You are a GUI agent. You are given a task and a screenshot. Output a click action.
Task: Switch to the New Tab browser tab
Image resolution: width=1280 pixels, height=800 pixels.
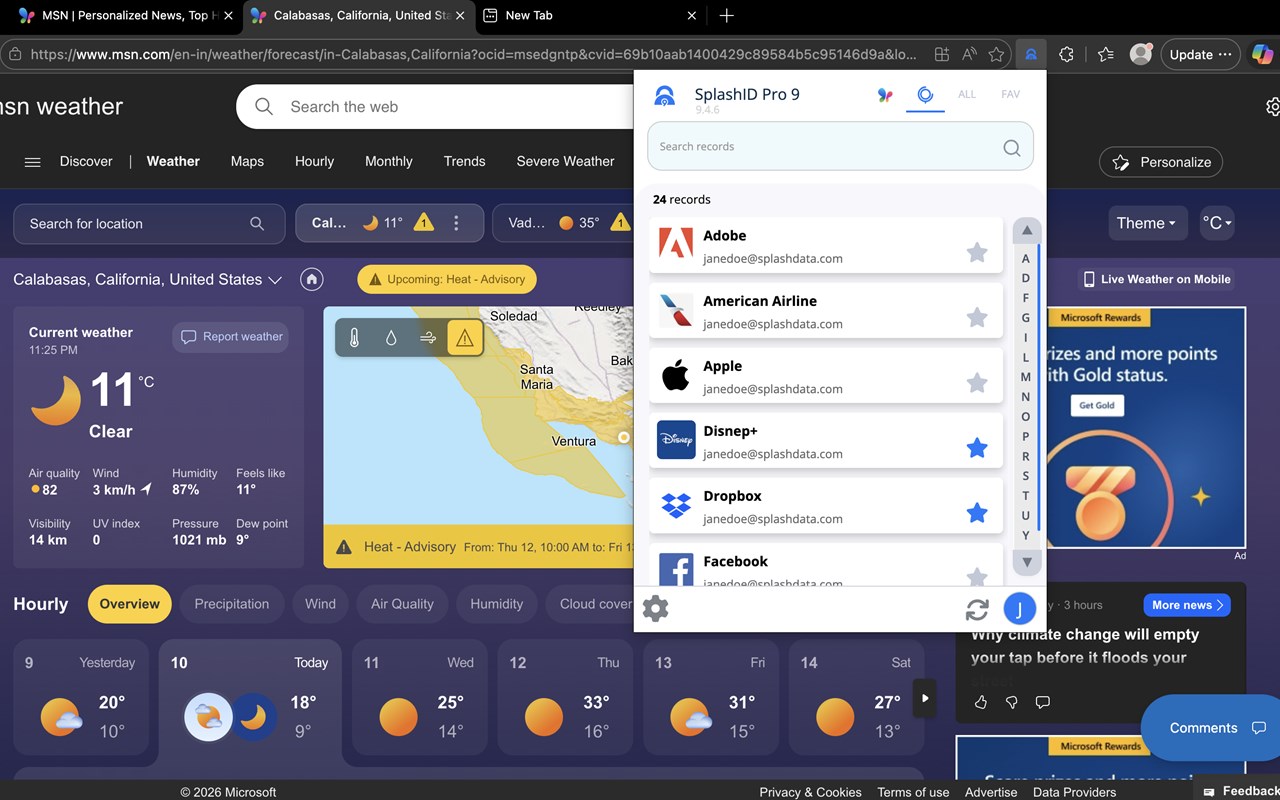pyautogui.click(x=590, y=15)
